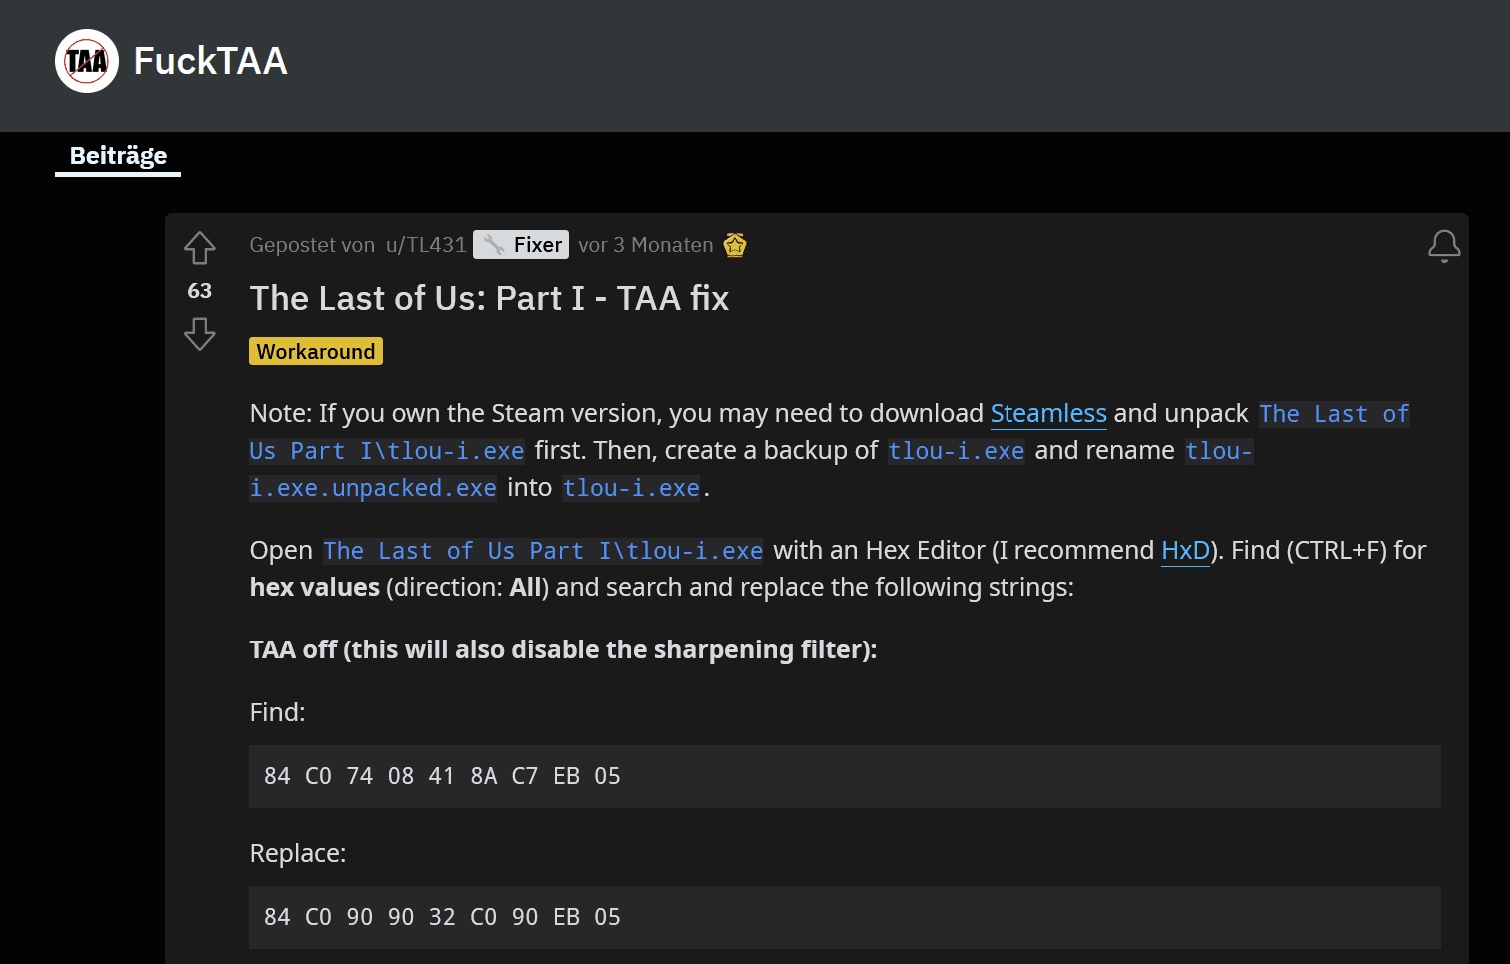Switch to the Beiträge tab

pos(118,156)
